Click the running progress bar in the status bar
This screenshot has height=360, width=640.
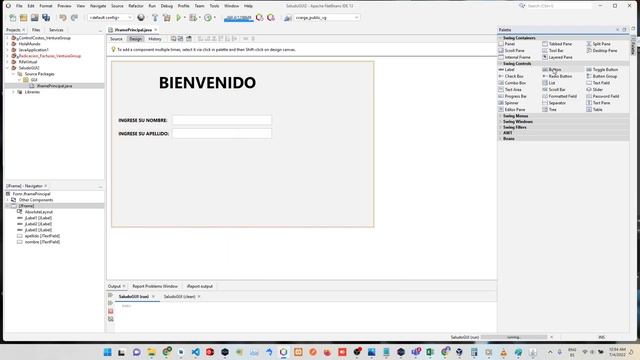514,337
